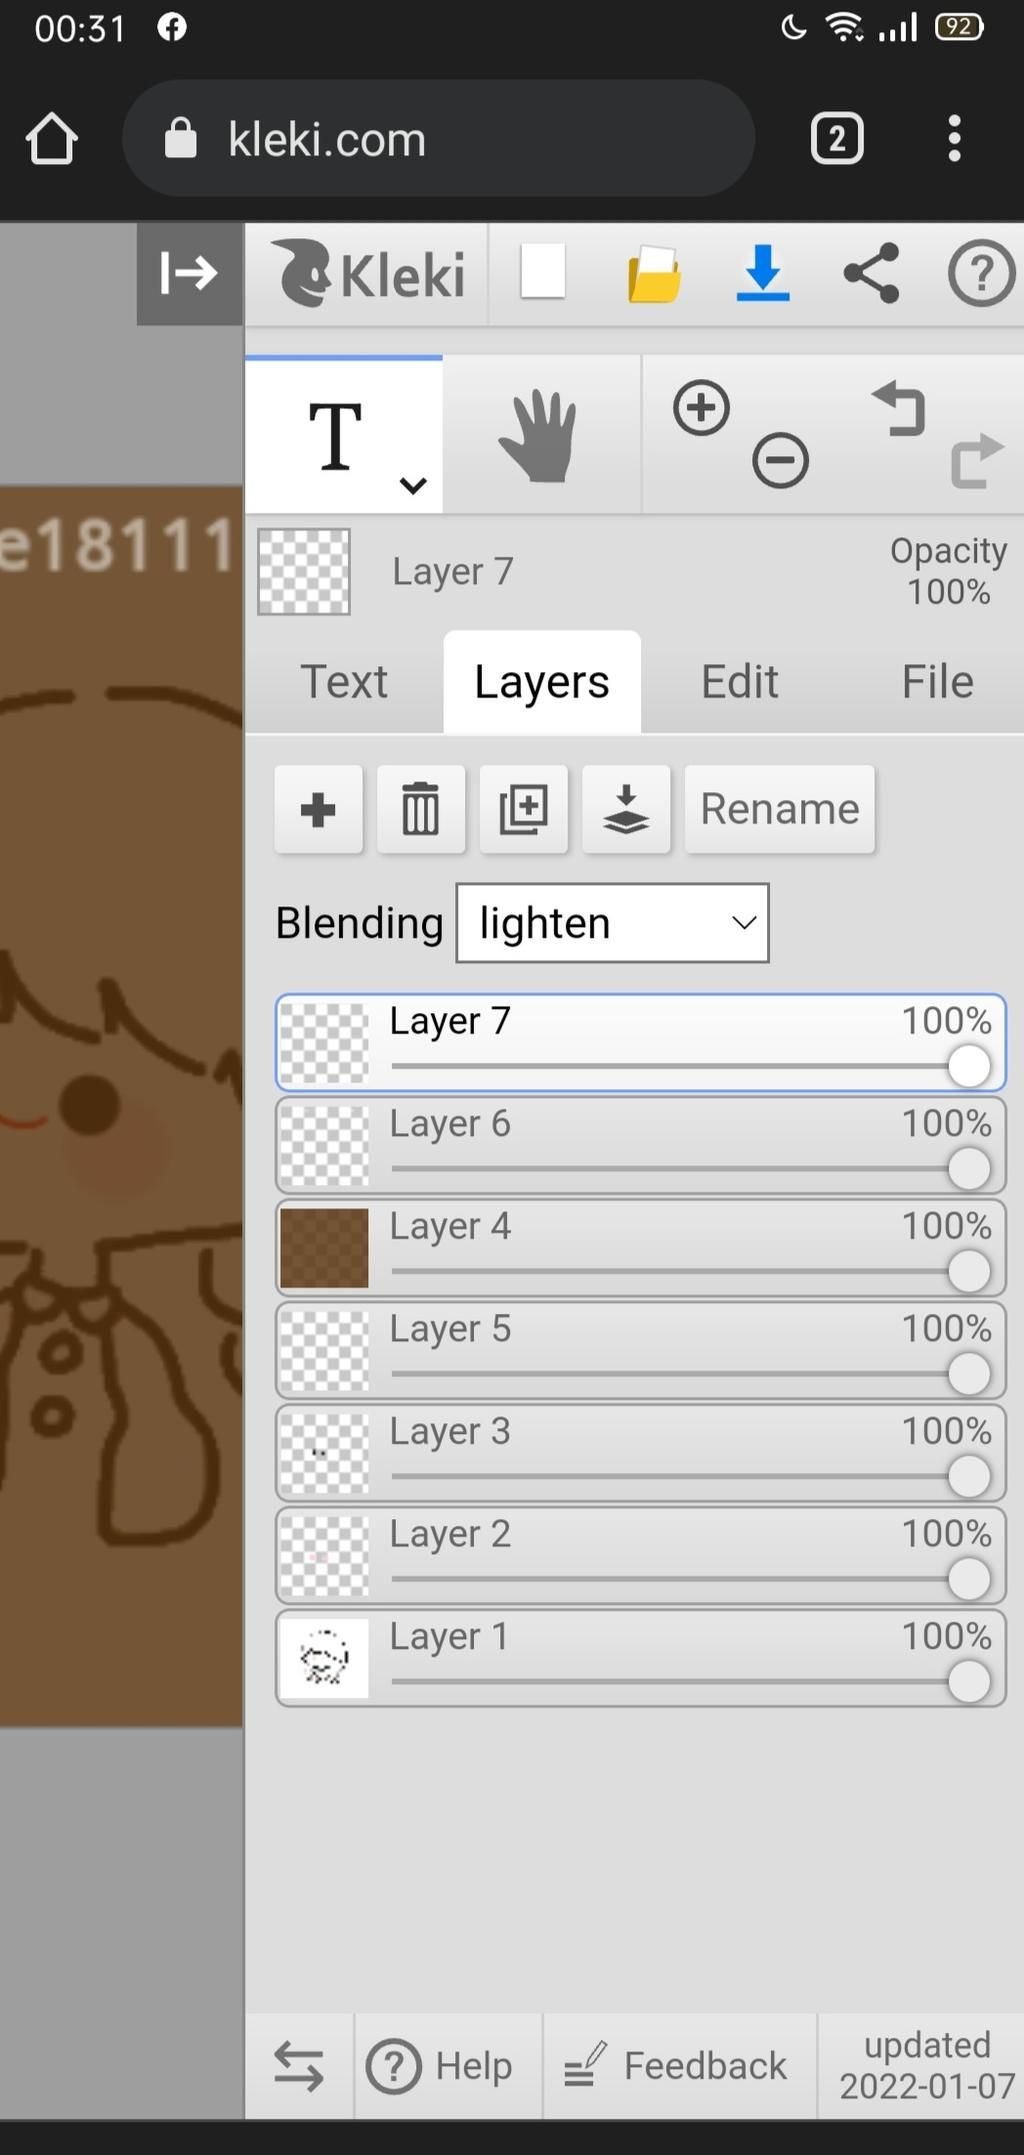The height and width of the screenshot is (2155, 1024).
Task: Zoom out of the canvas
Action: 780,461
